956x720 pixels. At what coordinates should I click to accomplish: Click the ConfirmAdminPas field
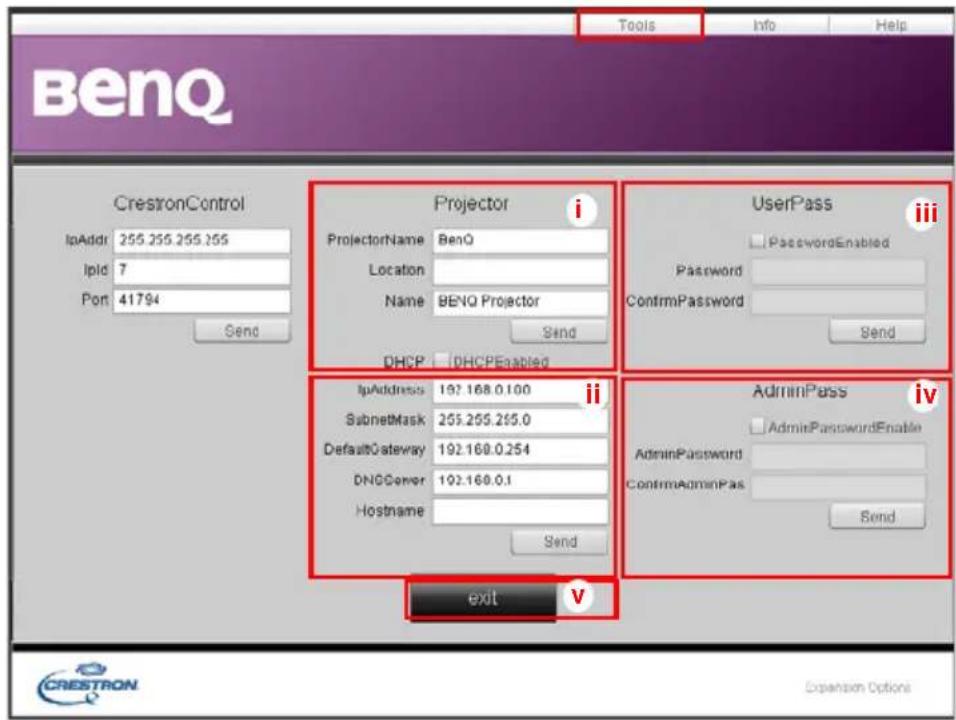[x=838, y=486]
